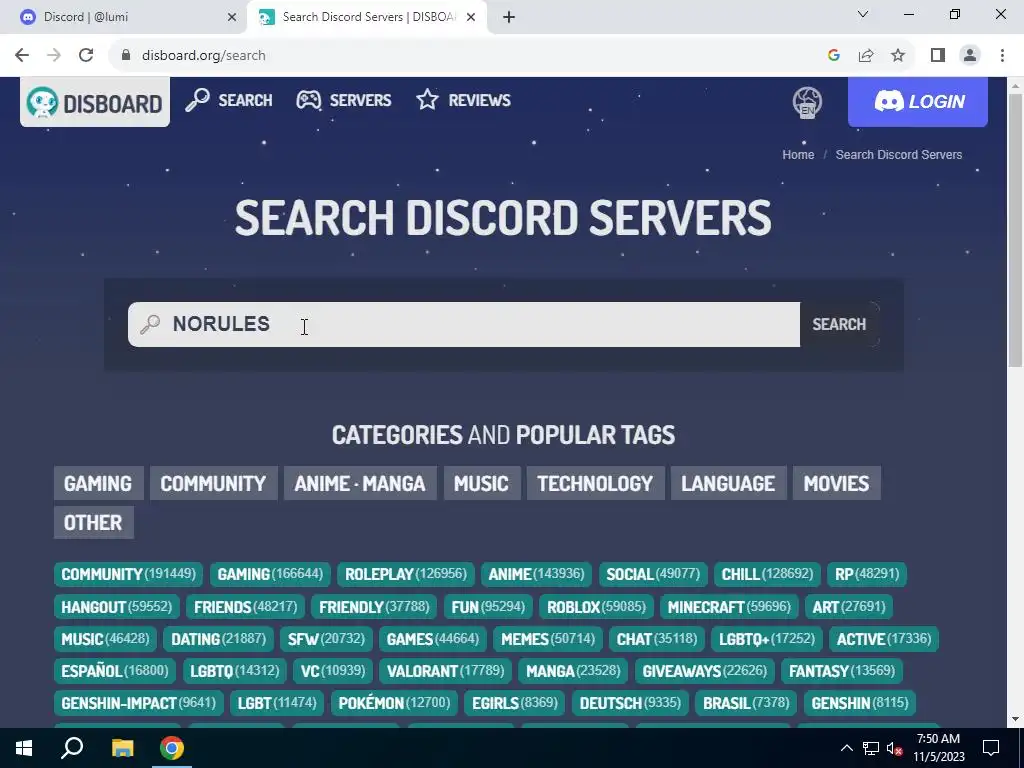Bookmark this page with star icon

(x=898, y=56)
